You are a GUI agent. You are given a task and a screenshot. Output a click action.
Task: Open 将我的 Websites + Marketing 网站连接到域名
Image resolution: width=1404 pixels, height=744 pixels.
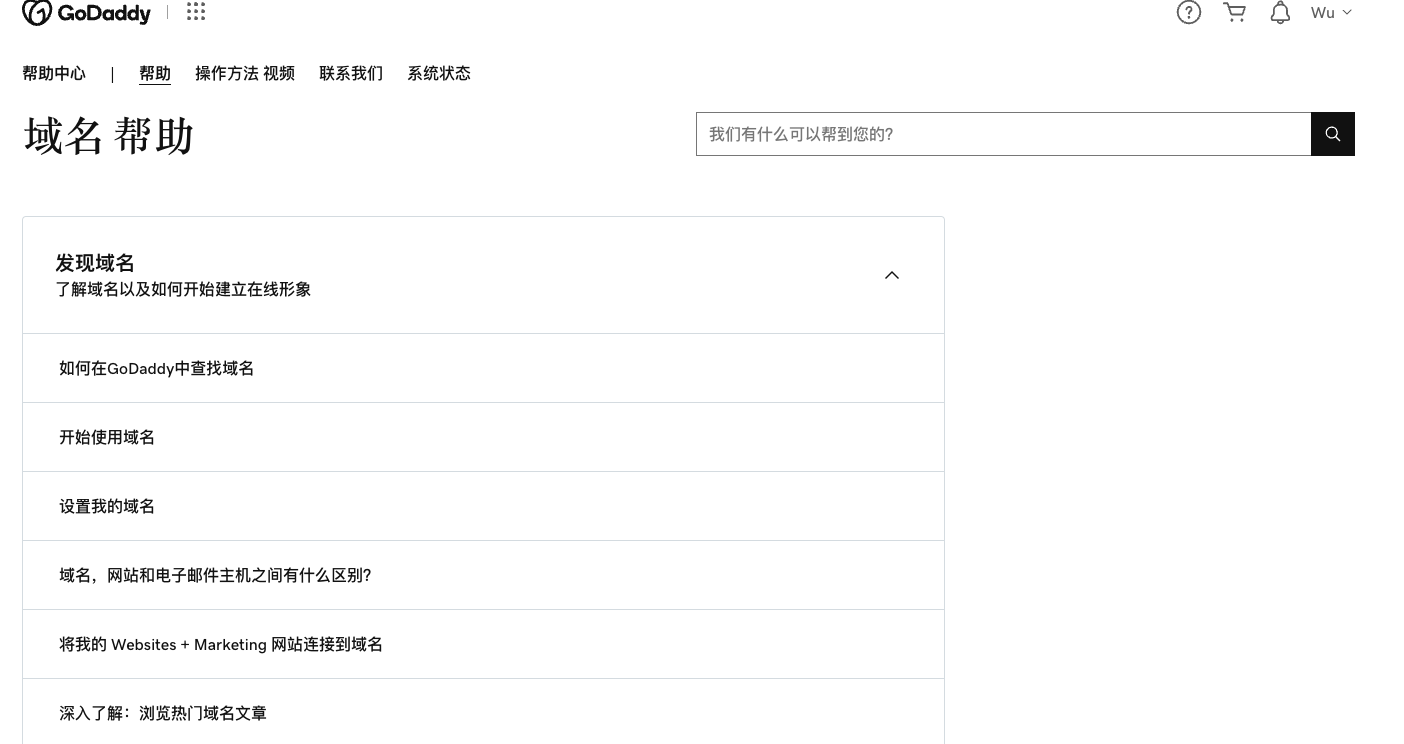click(x=221, y=644)
